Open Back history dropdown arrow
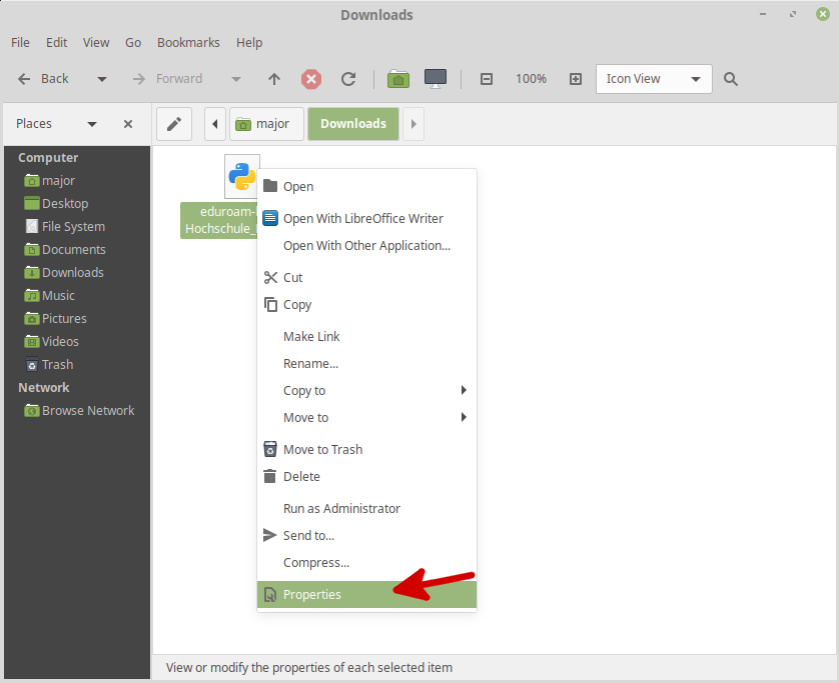Screen dimensions: 839x683 point(102,79)
